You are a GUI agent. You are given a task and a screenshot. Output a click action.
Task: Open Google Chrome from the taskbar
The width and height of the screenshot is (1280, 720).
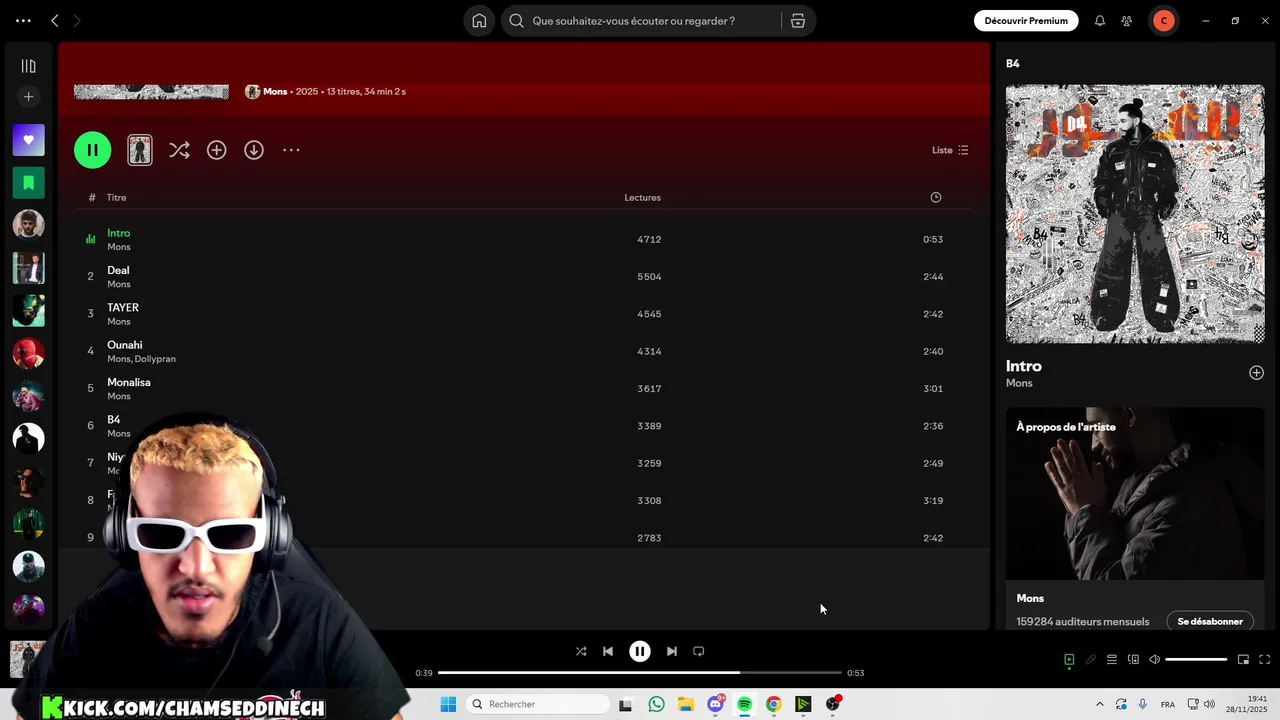[x=773, y=704]
